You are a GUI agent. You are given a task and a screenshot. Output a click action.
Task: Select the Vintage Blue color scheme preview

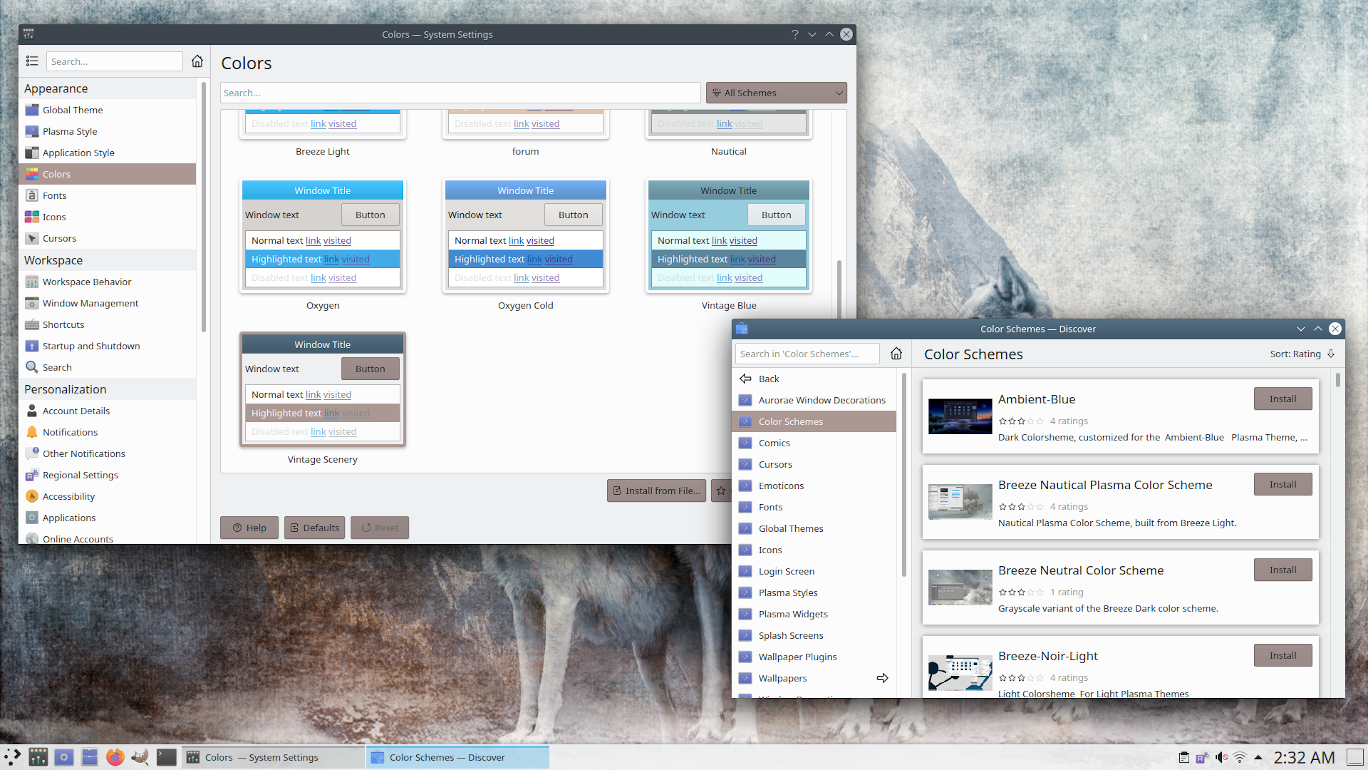click(x=728, y=236)
